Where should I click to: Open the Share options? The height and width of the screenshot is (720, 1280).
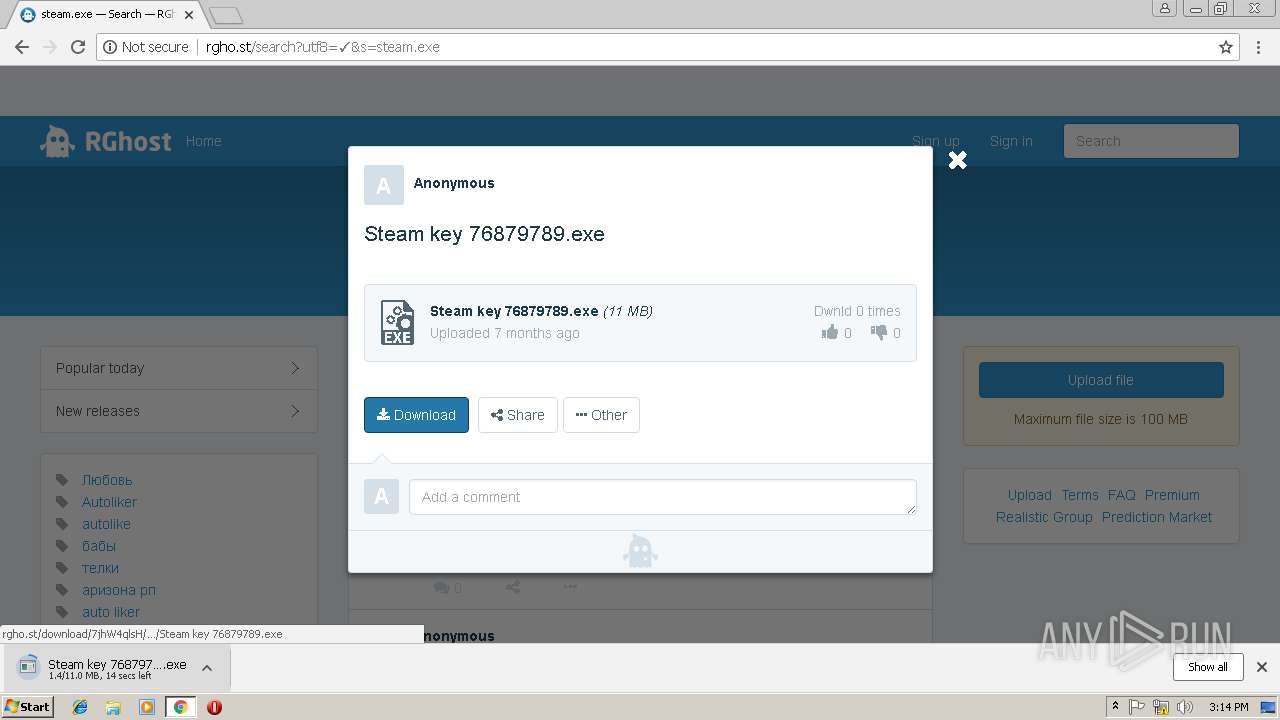point(517,415)
